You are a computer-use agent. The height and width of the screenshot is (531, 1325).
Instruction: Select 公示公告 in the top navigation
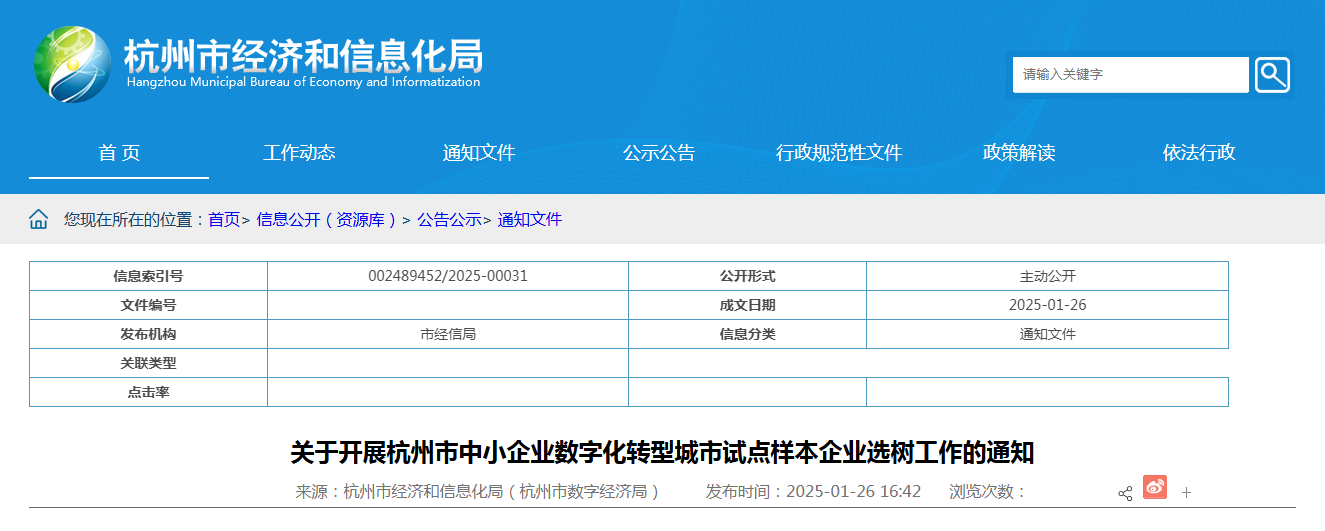(x=659, y=153)
